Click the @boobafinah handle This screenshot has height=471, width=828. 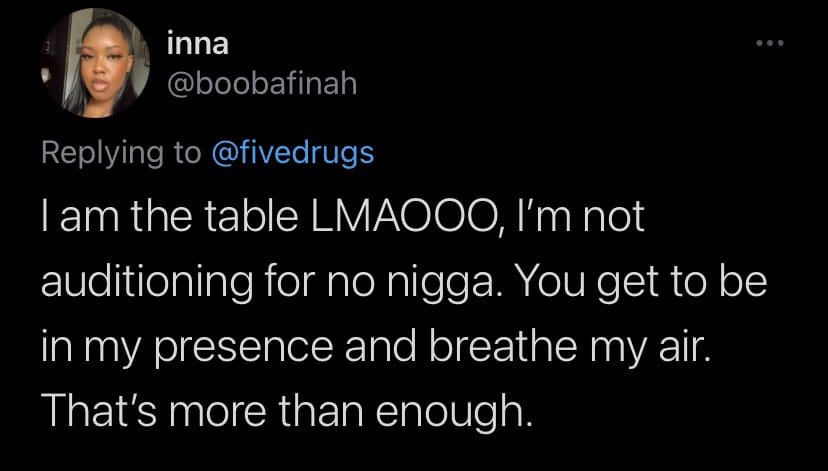tap(258, 86)
